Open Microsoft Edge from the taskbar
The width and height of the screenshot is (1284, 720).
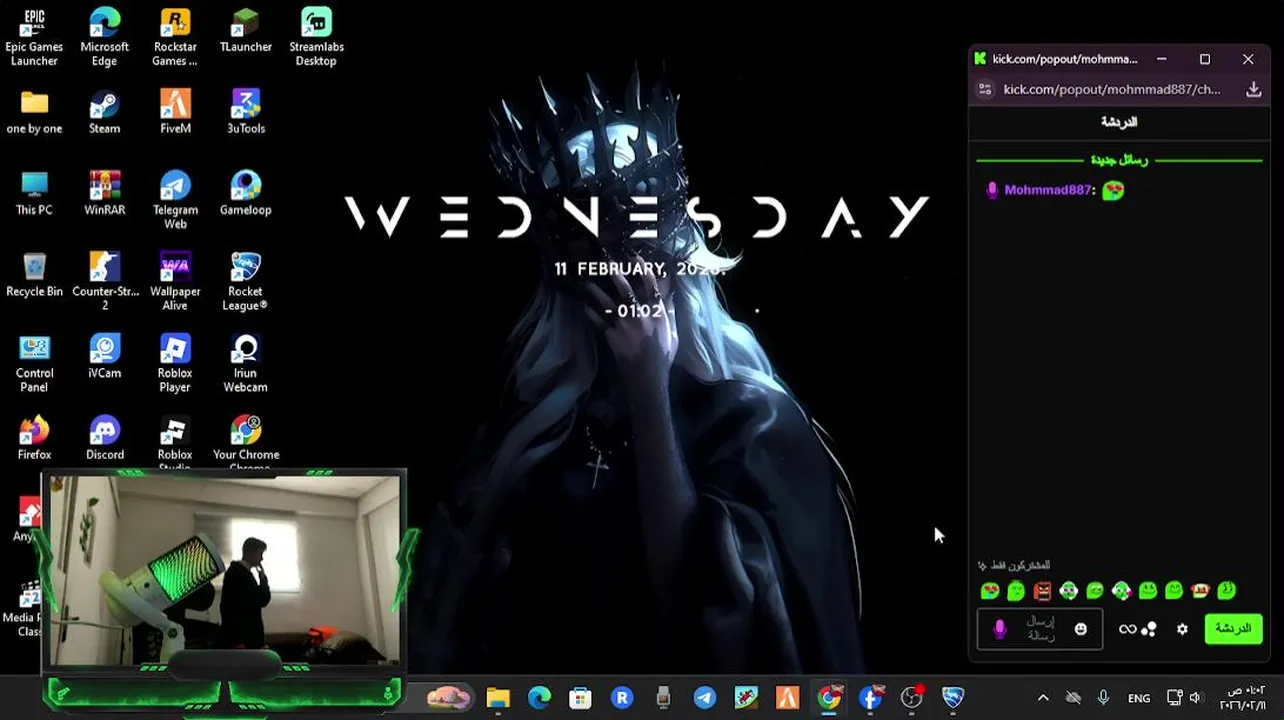point(539,697)
